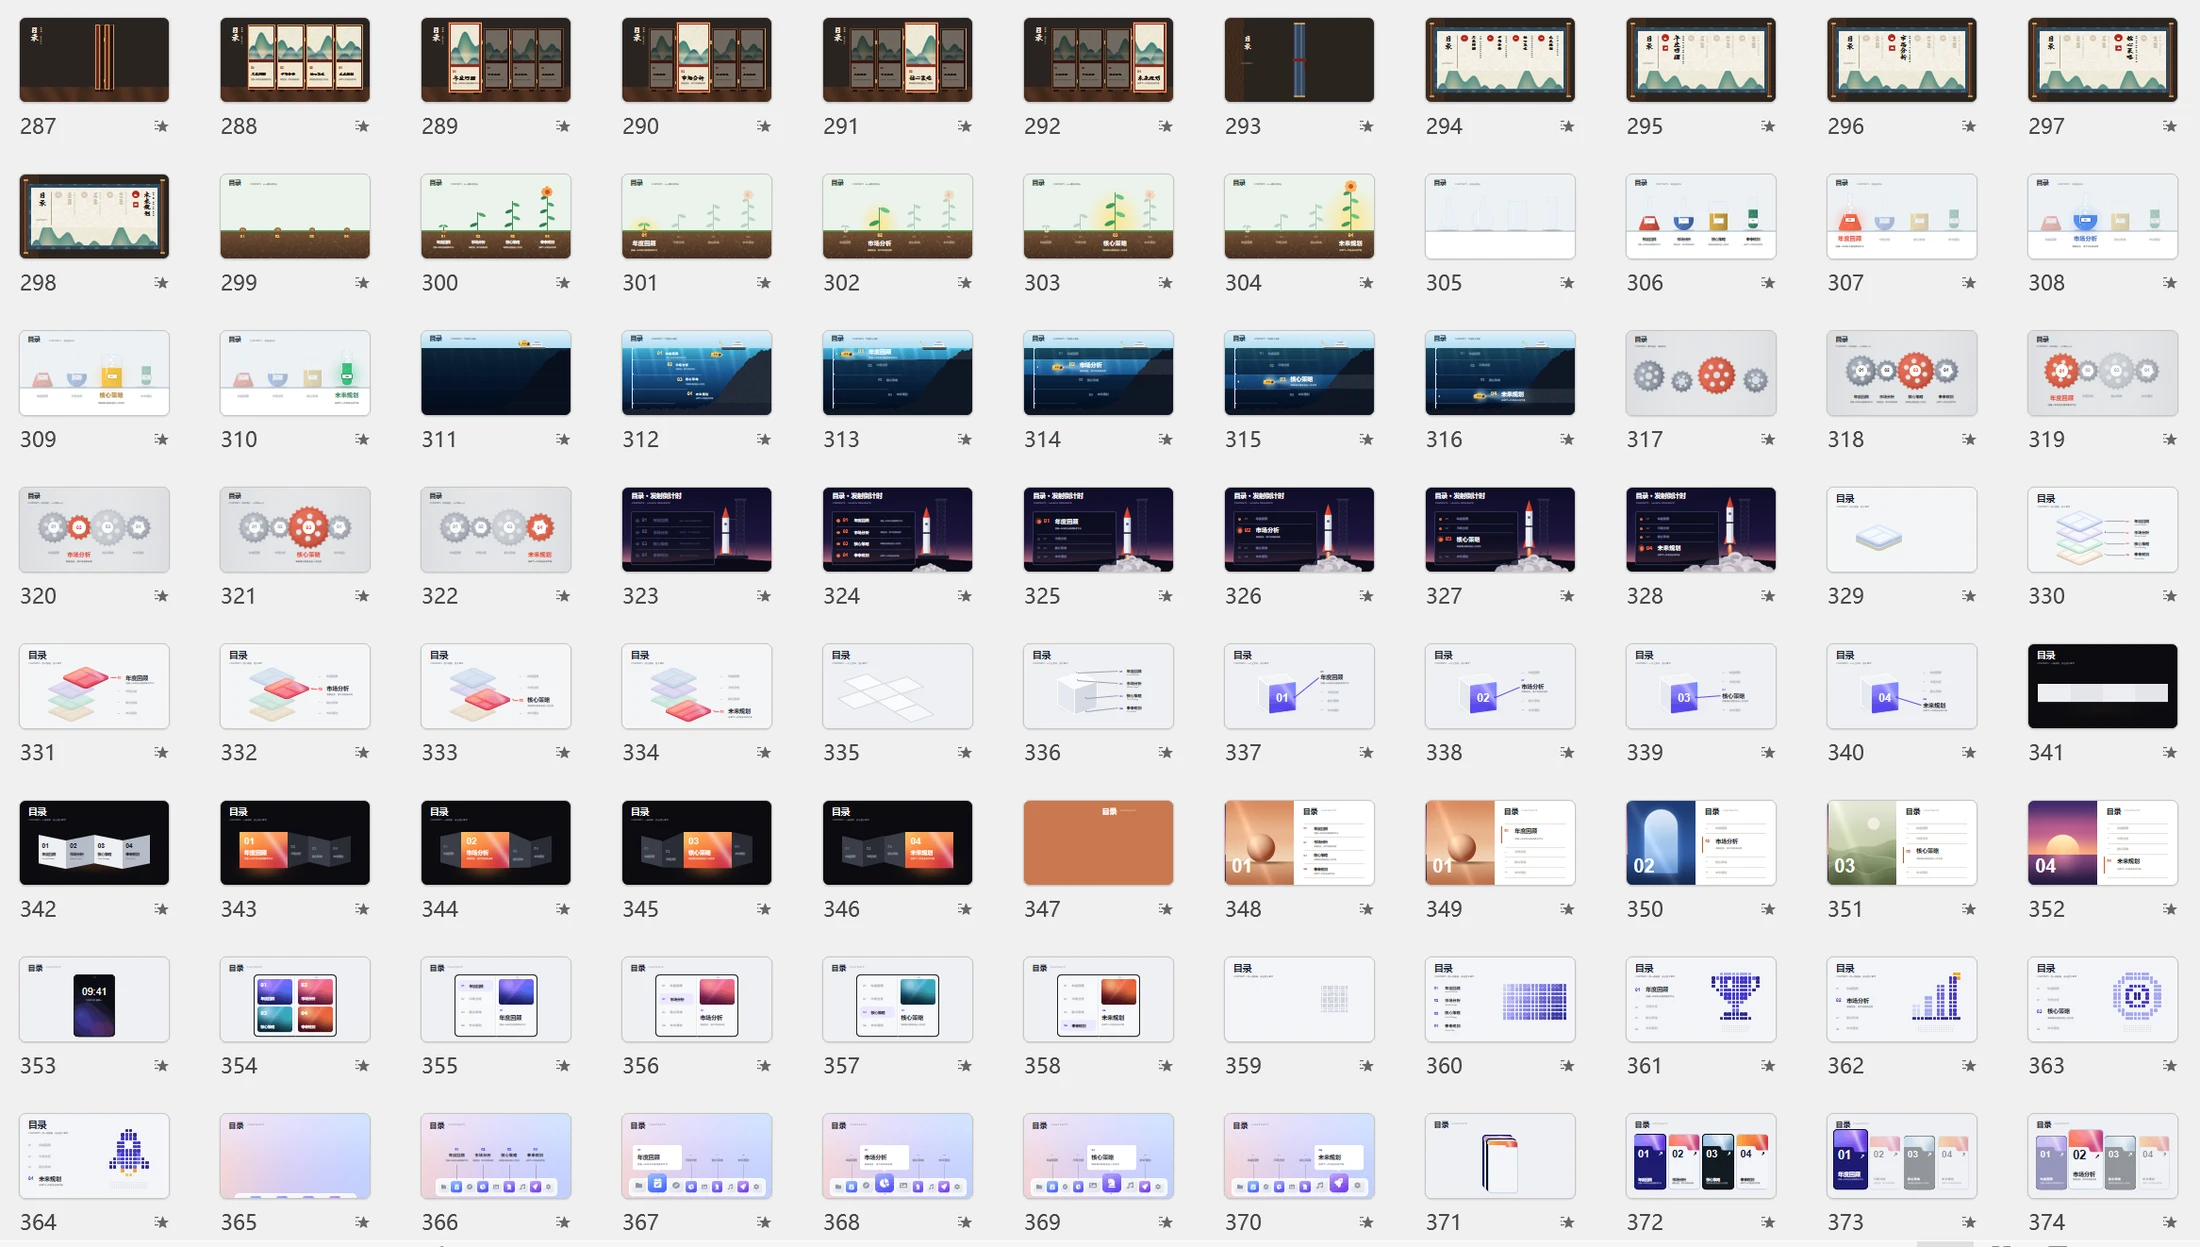2200x1247 pixels.
Task: Click the star icon under slide 293
Action: 1366,126
